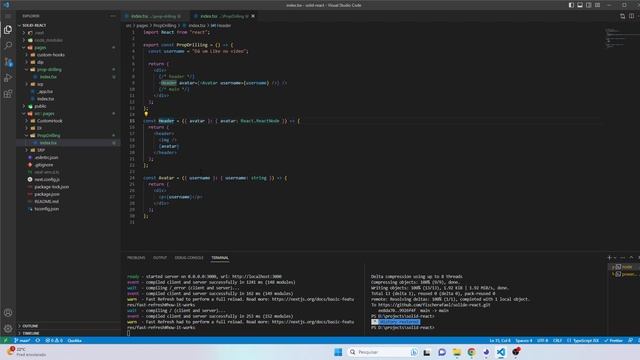This screenshot has width=640, height=360.
Task: Click the synchronize changes icon in status bar
Action: tap(38, 340)
